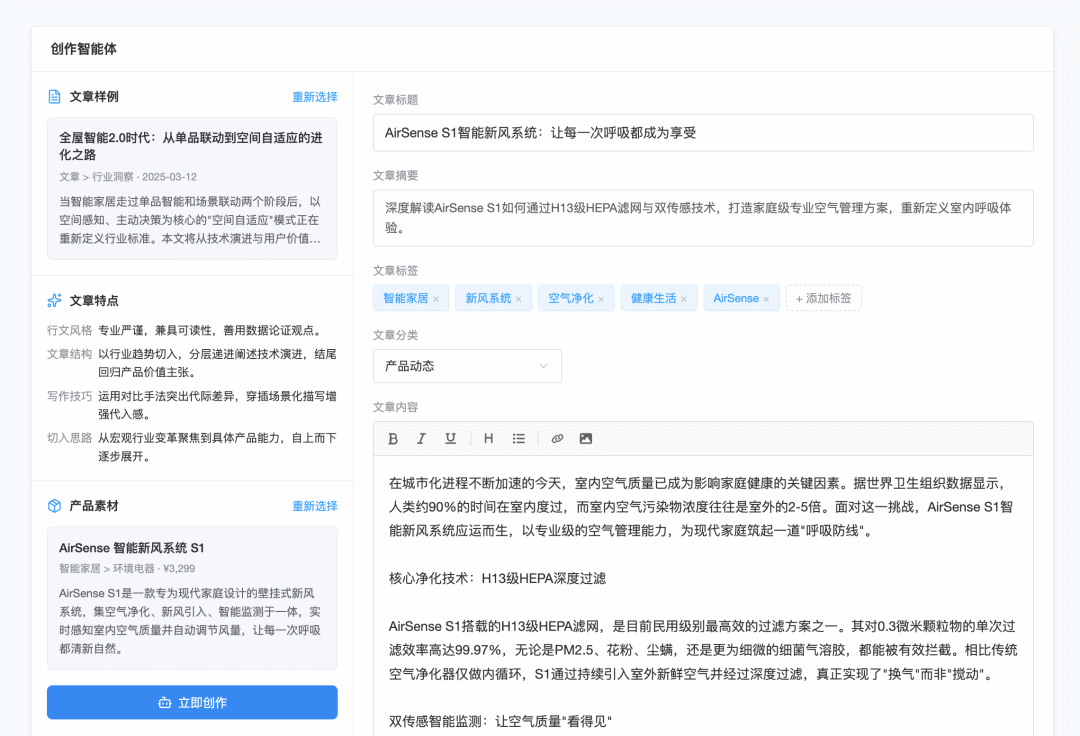Insert a hyperlink via link icon
This screenshot has width=1080, height=736.
coord(557,439)
